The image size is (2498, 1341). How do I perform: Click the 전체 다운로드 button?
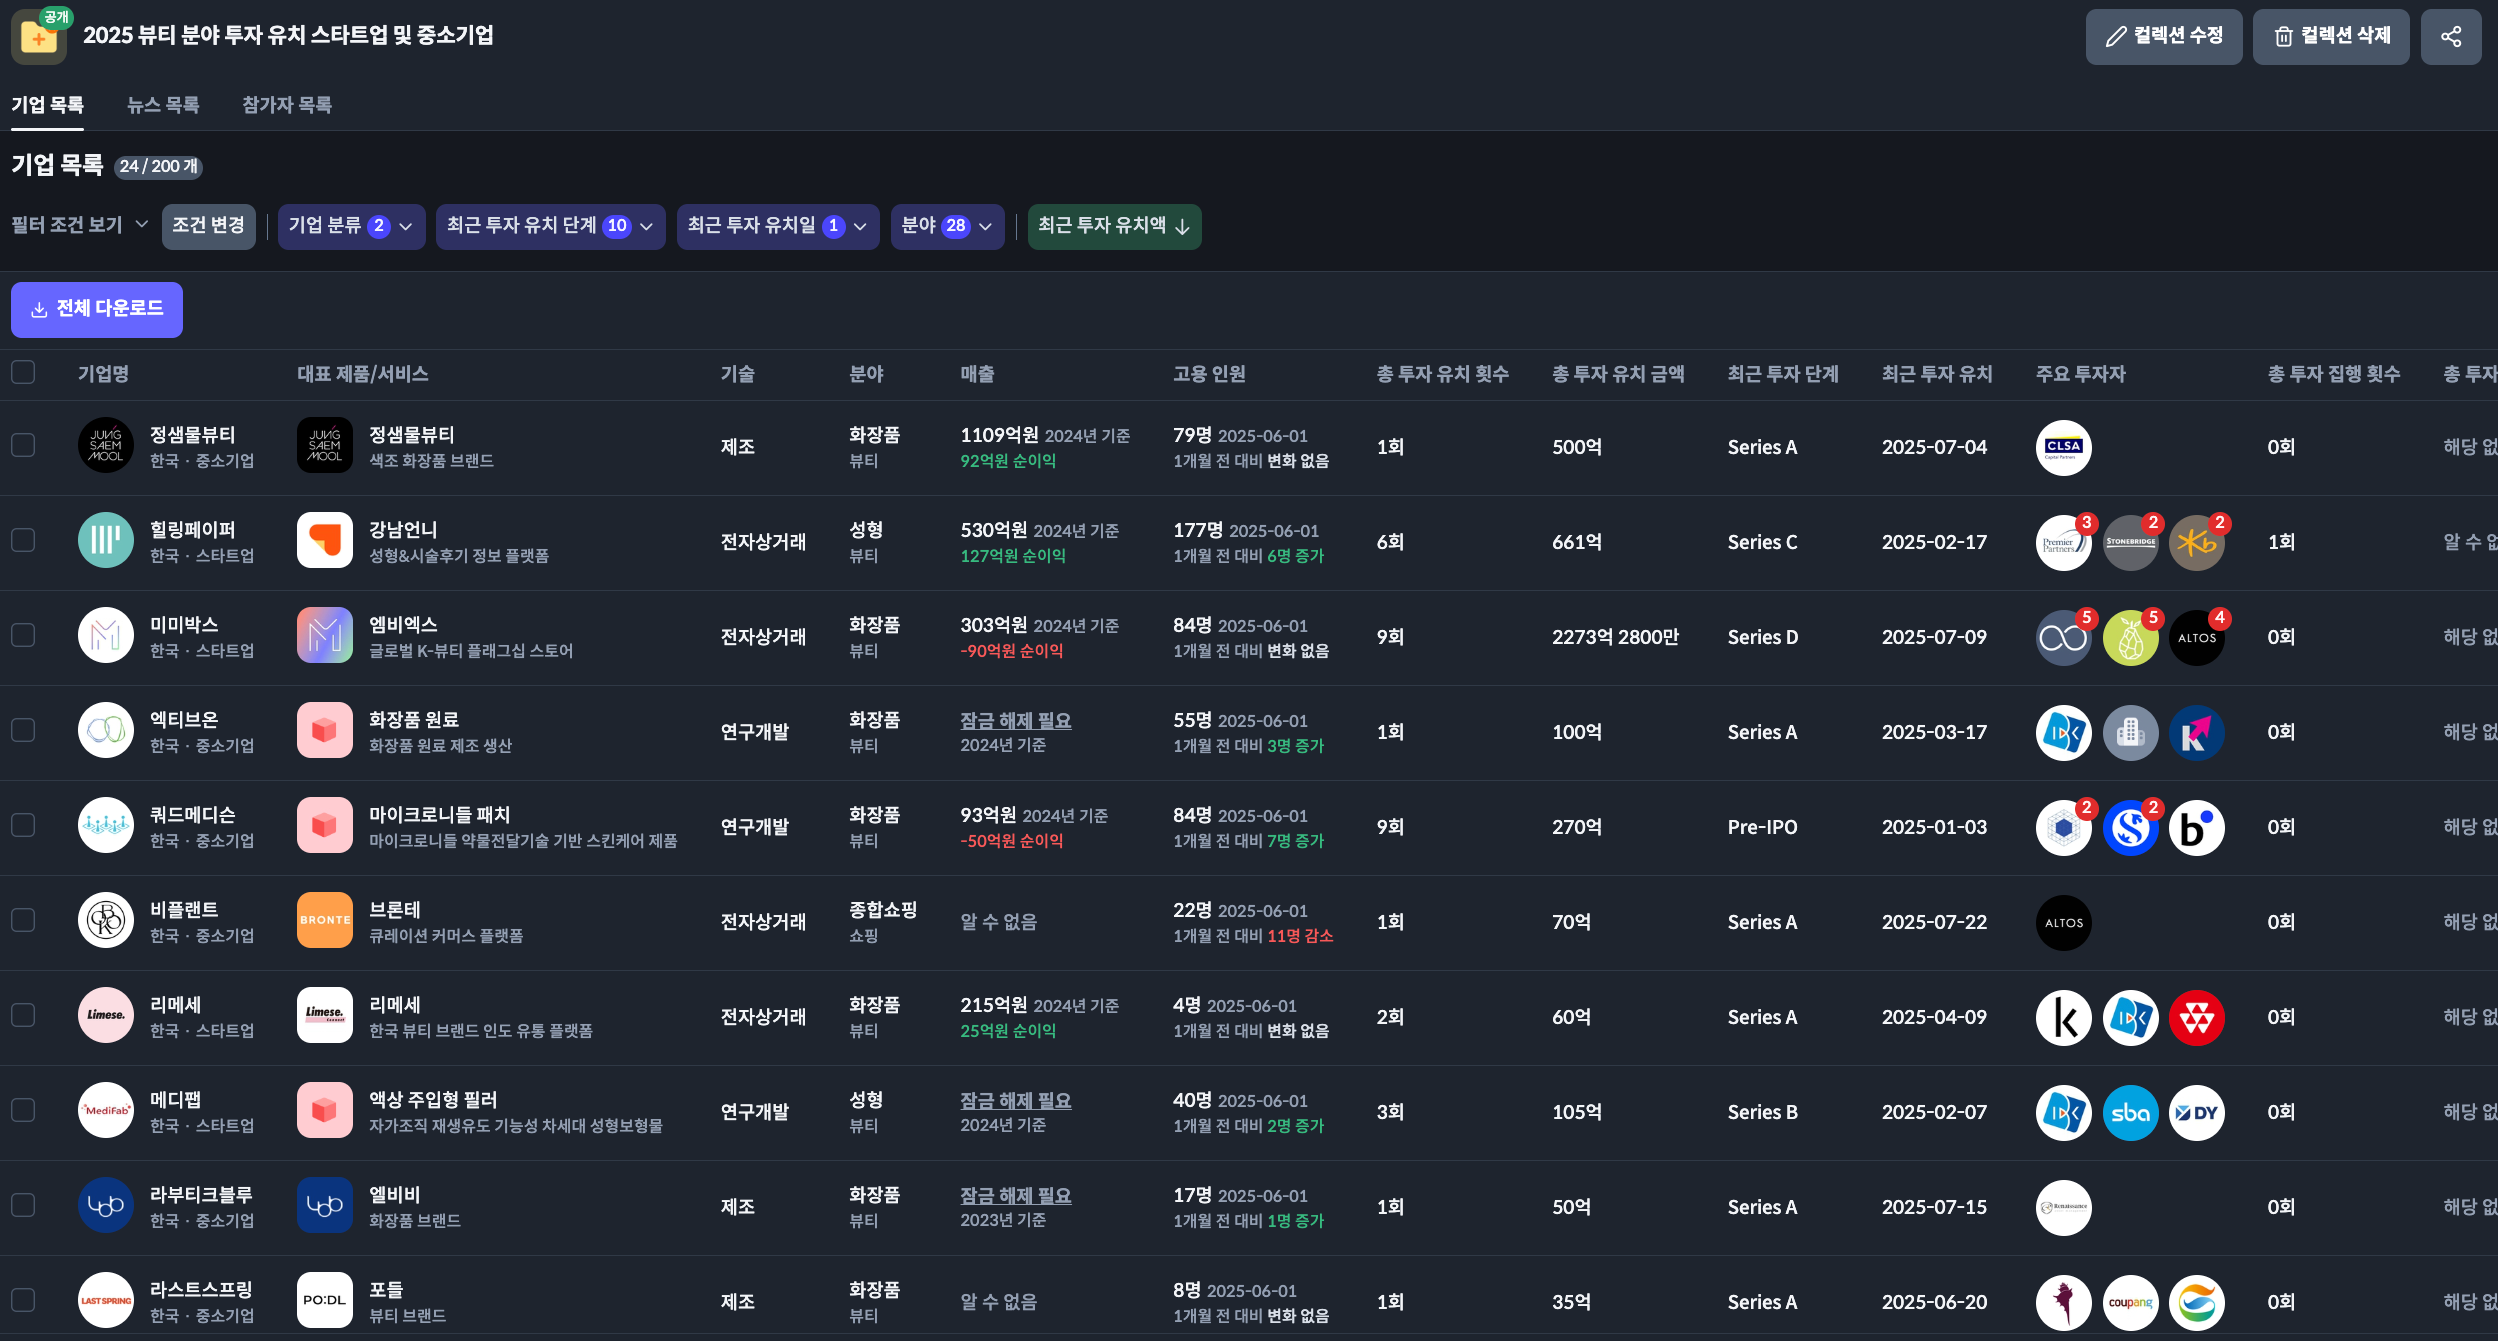97,309
